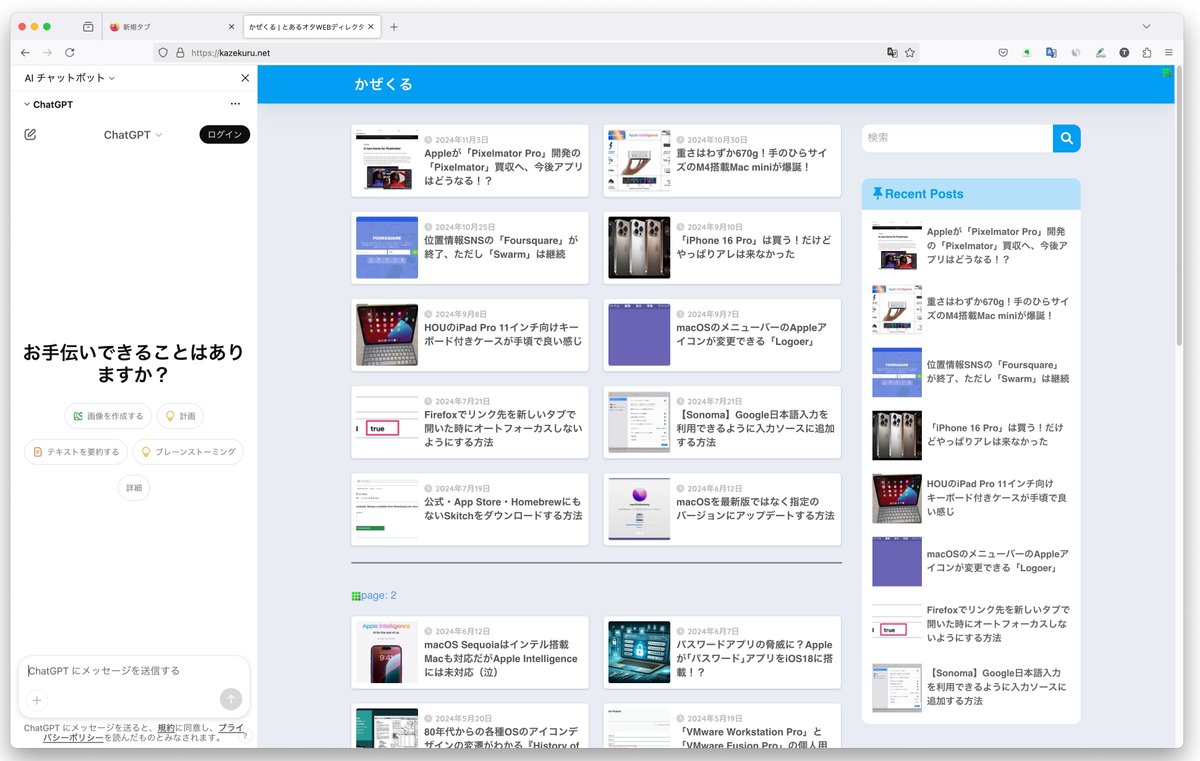1200x761 pixels.
Task: Open the Pixelmator Pro acquisition article card
Action: [470, 160]
